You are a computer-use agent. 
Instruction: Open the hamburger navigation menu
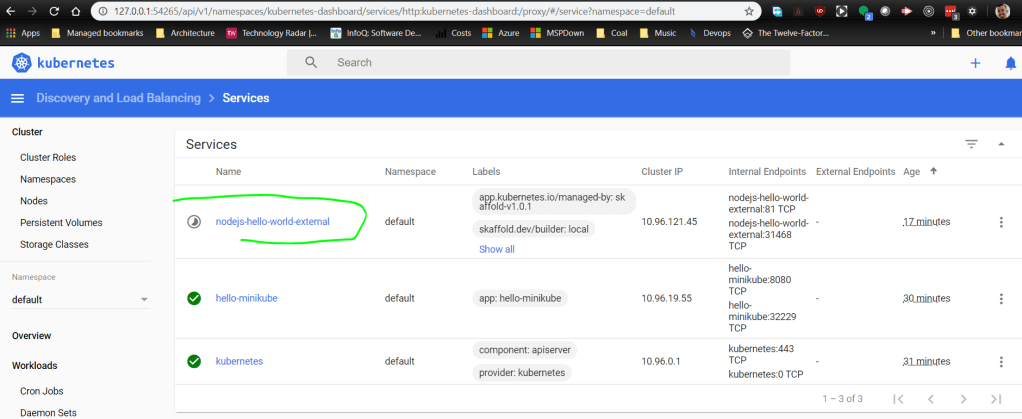(x=17, y=98)
